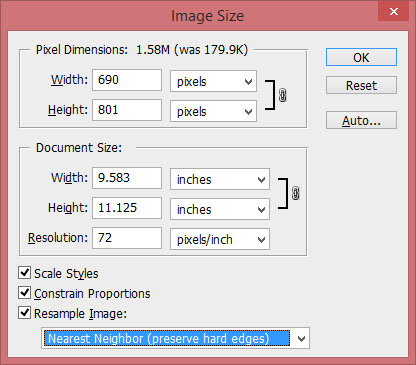The image size is (416, 365).
Task: Click the document Height field 11.125
Action: click(x=127, y=208)
